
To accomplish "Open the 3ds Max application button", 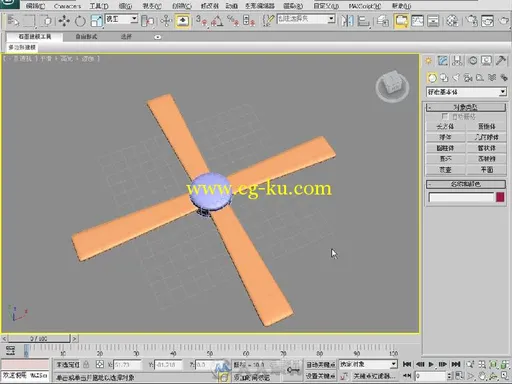I will [x=9, y=4].
